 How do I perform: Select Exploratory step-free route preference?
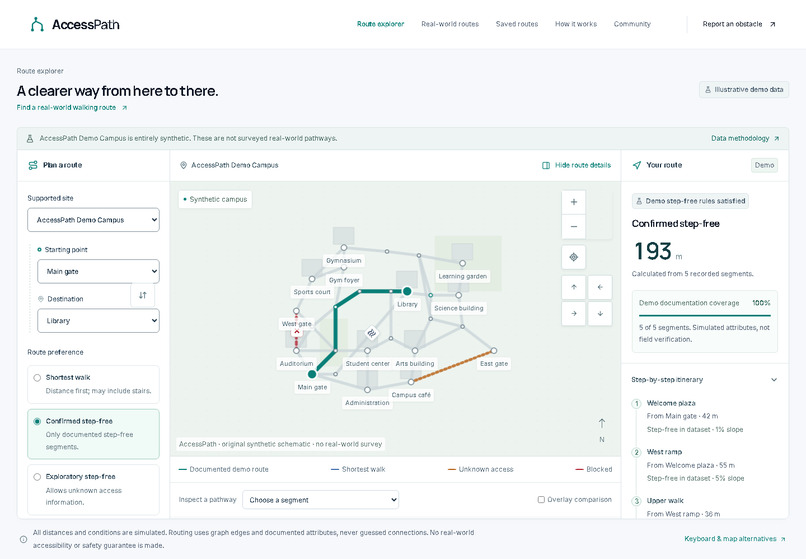point(93,490)
